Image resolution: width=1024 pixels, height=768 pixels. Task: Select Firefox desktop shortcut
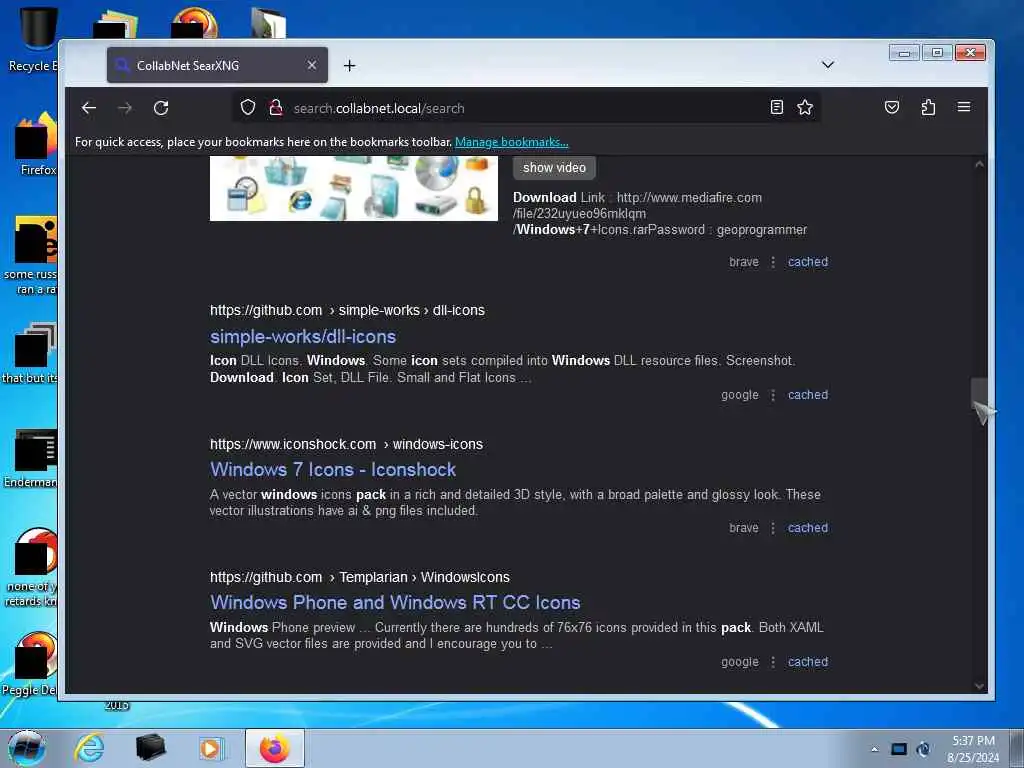click(36, 144)
